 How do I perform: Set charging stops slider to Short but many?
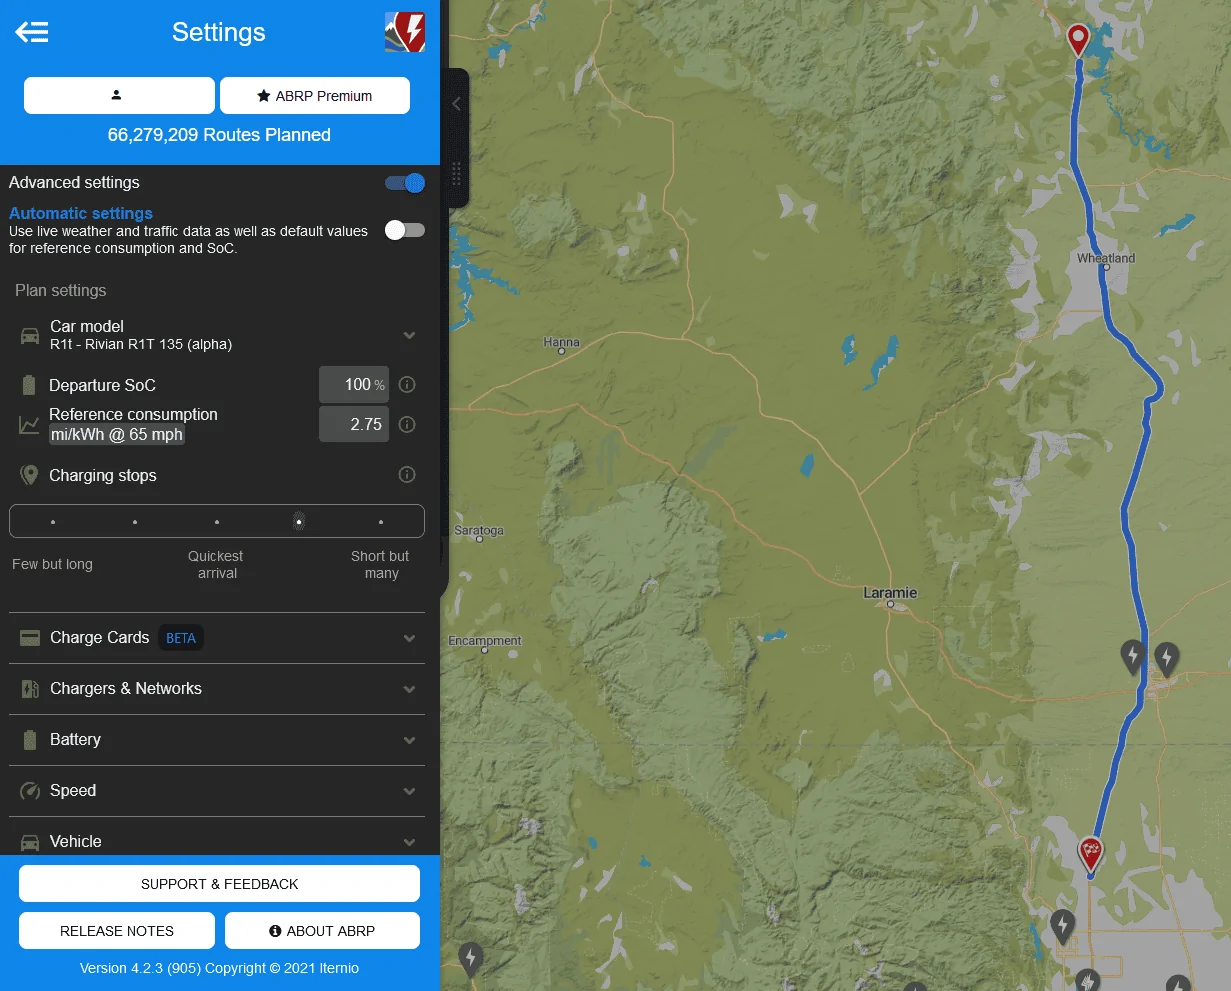pos(381,522)
